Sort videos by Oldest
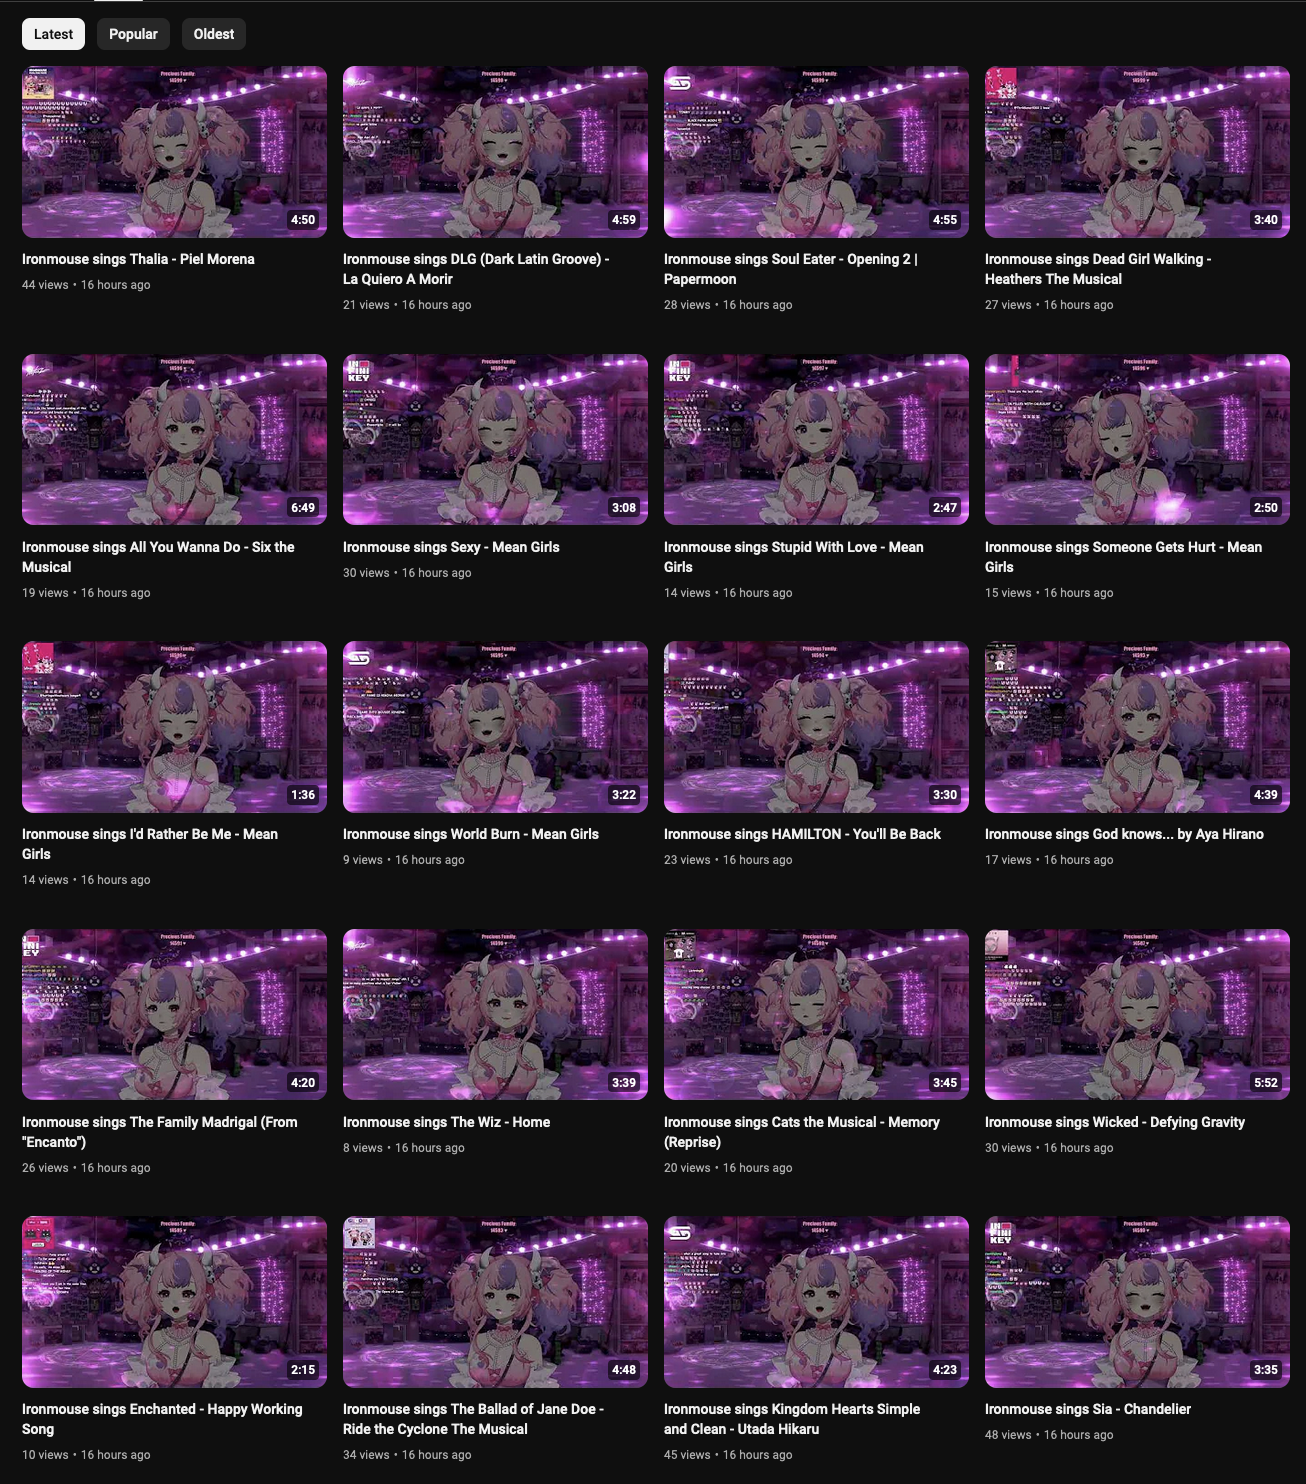 coord(214,34)
